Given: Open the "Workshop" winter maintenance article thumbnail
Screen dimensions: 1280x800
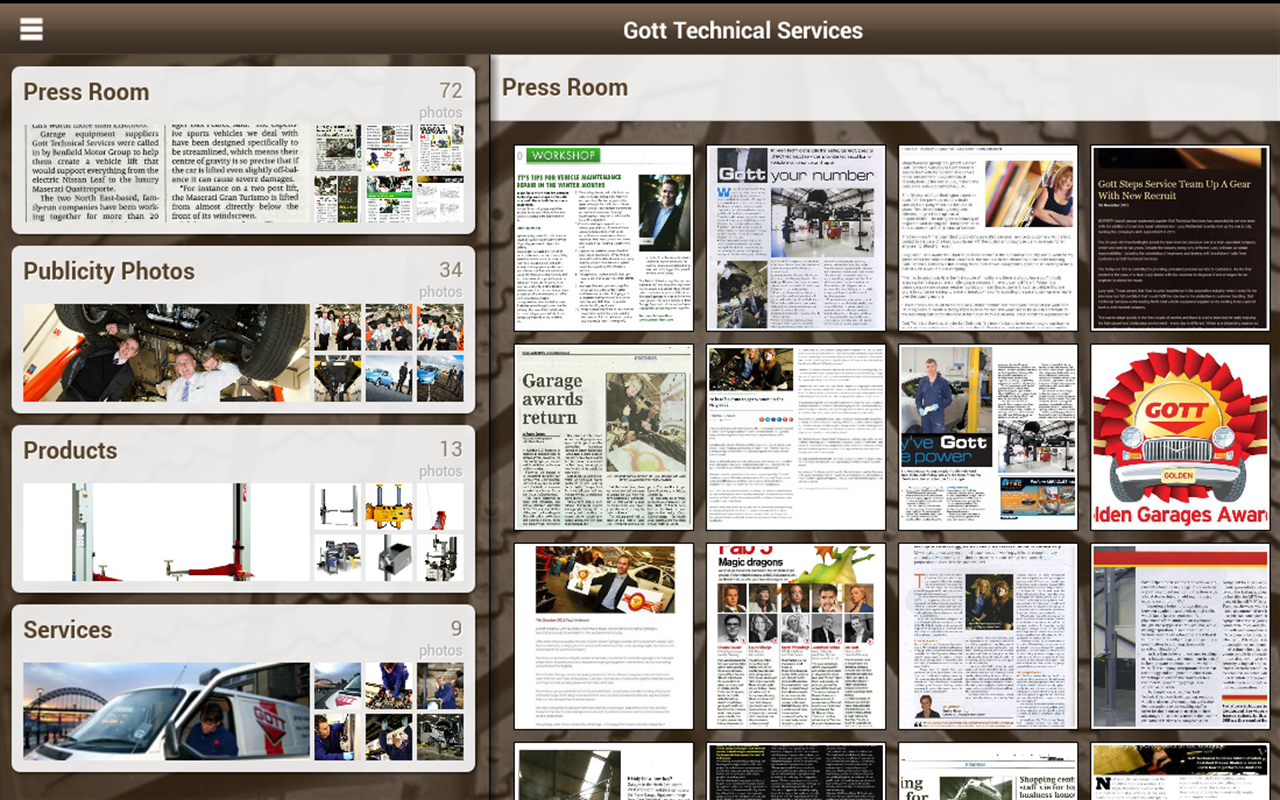Looking at the screenshot, I should tap(604, 235).
